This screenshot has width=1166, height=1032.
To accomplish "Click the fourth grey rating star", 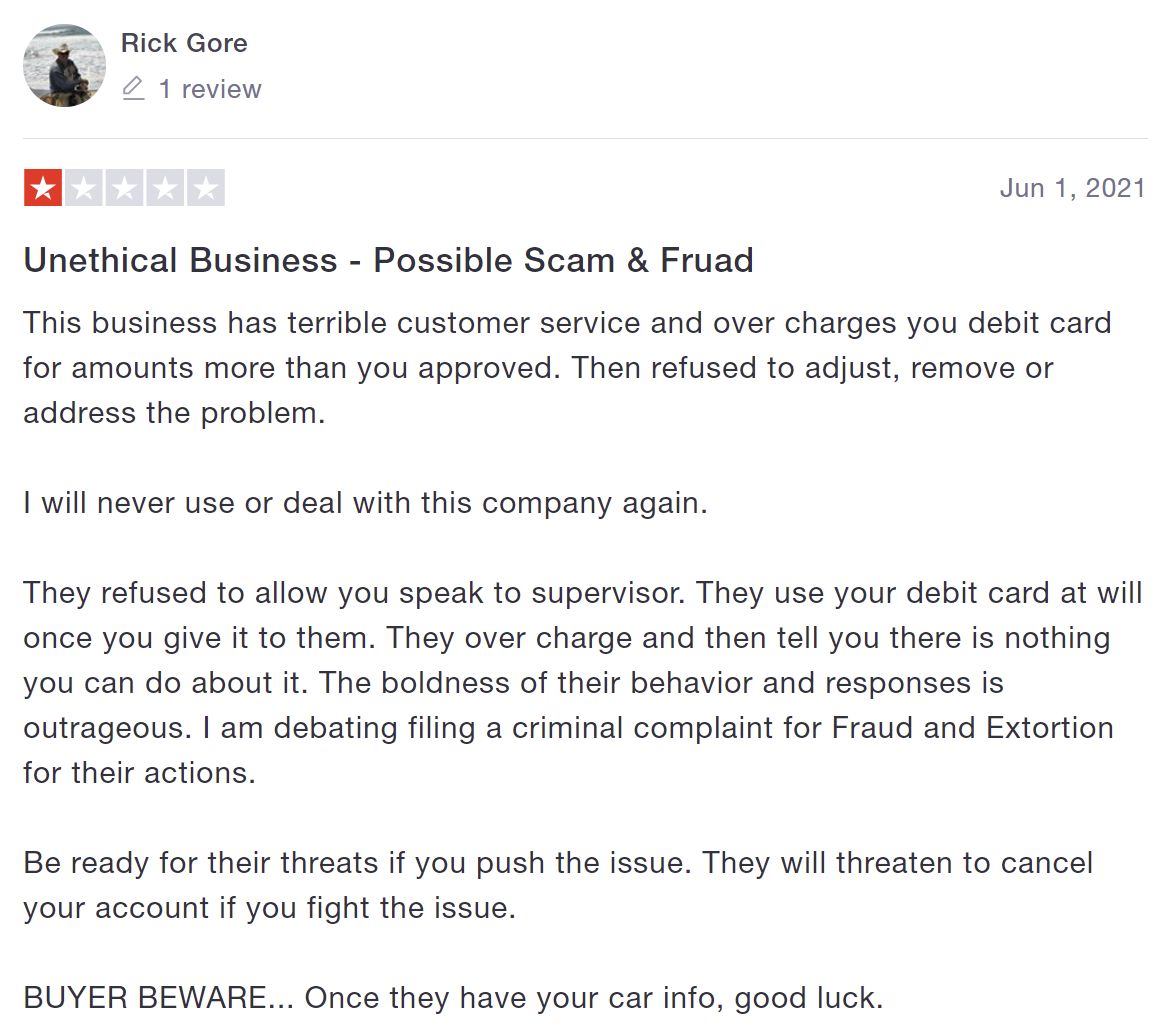I will point(165,188).
